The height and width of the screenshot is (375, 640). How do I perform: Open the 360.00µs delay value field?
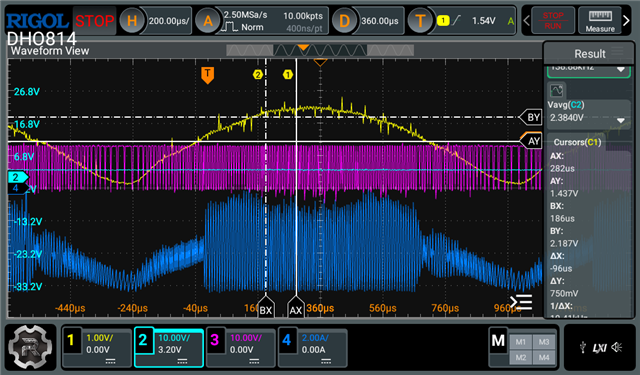point(380,21)
